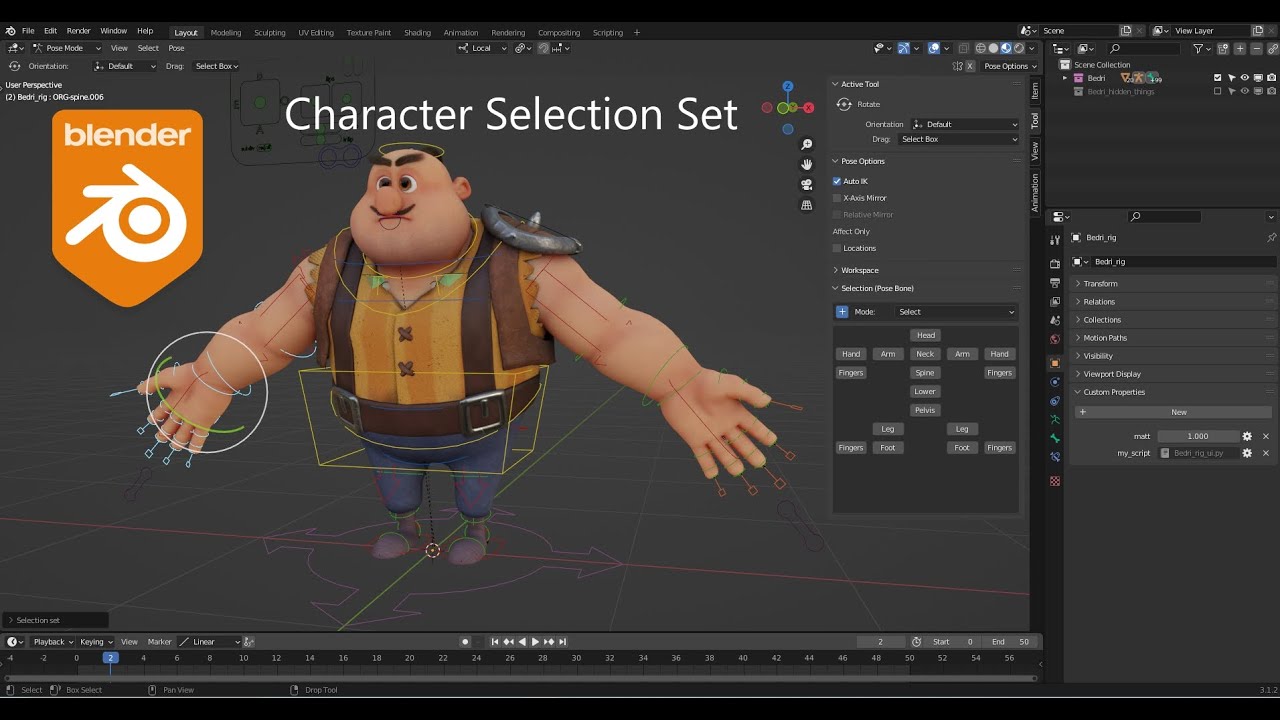This screenshot has width=1280, height=720.
Task: Open the Bone Constraints properties tab icon
Action: tap(1054, 457)
